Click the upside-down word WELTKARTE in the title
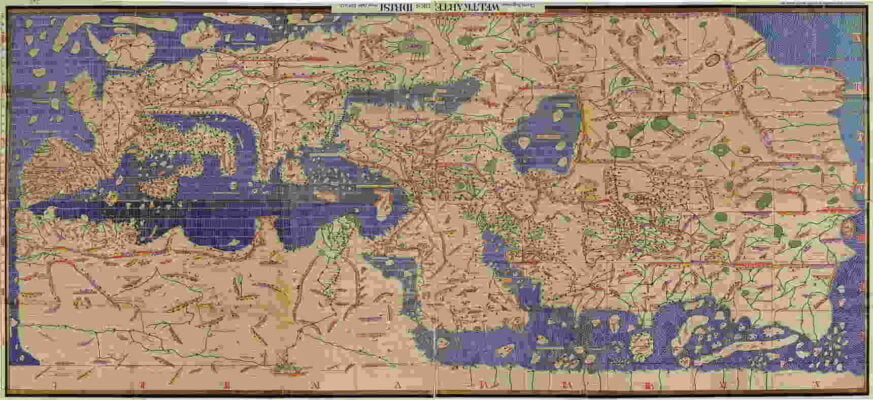This screenshot has height=400, width=873. click(x=467, y=7)
